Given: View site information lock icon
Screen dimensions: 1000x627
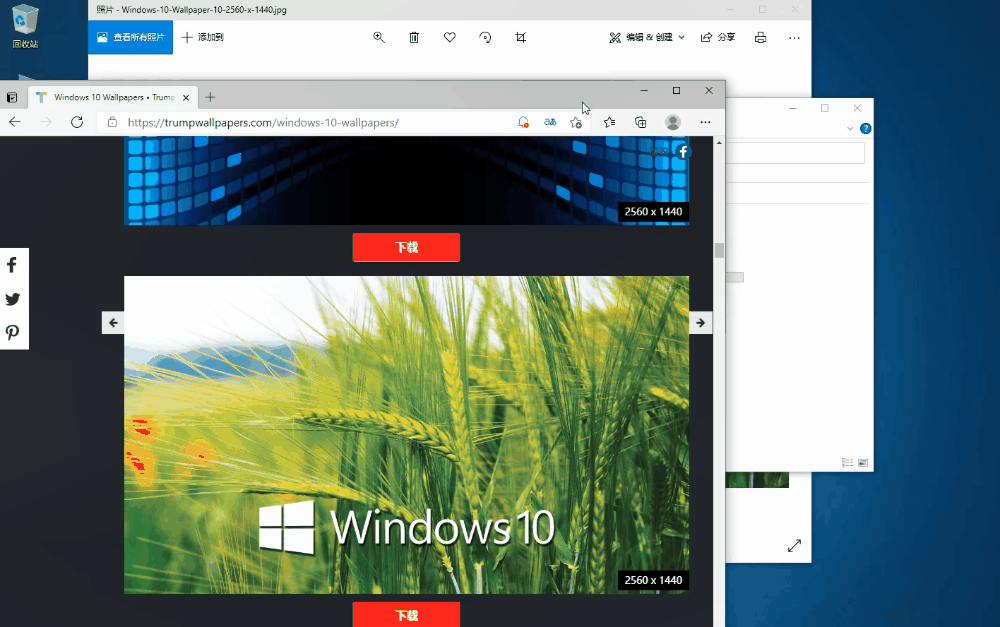Looking at the screenshot, I should (x=112, y=122).
